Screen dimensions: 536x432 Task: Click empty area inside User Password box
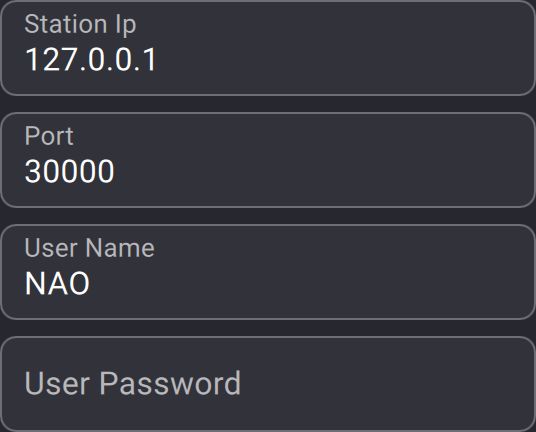(376, 384)
